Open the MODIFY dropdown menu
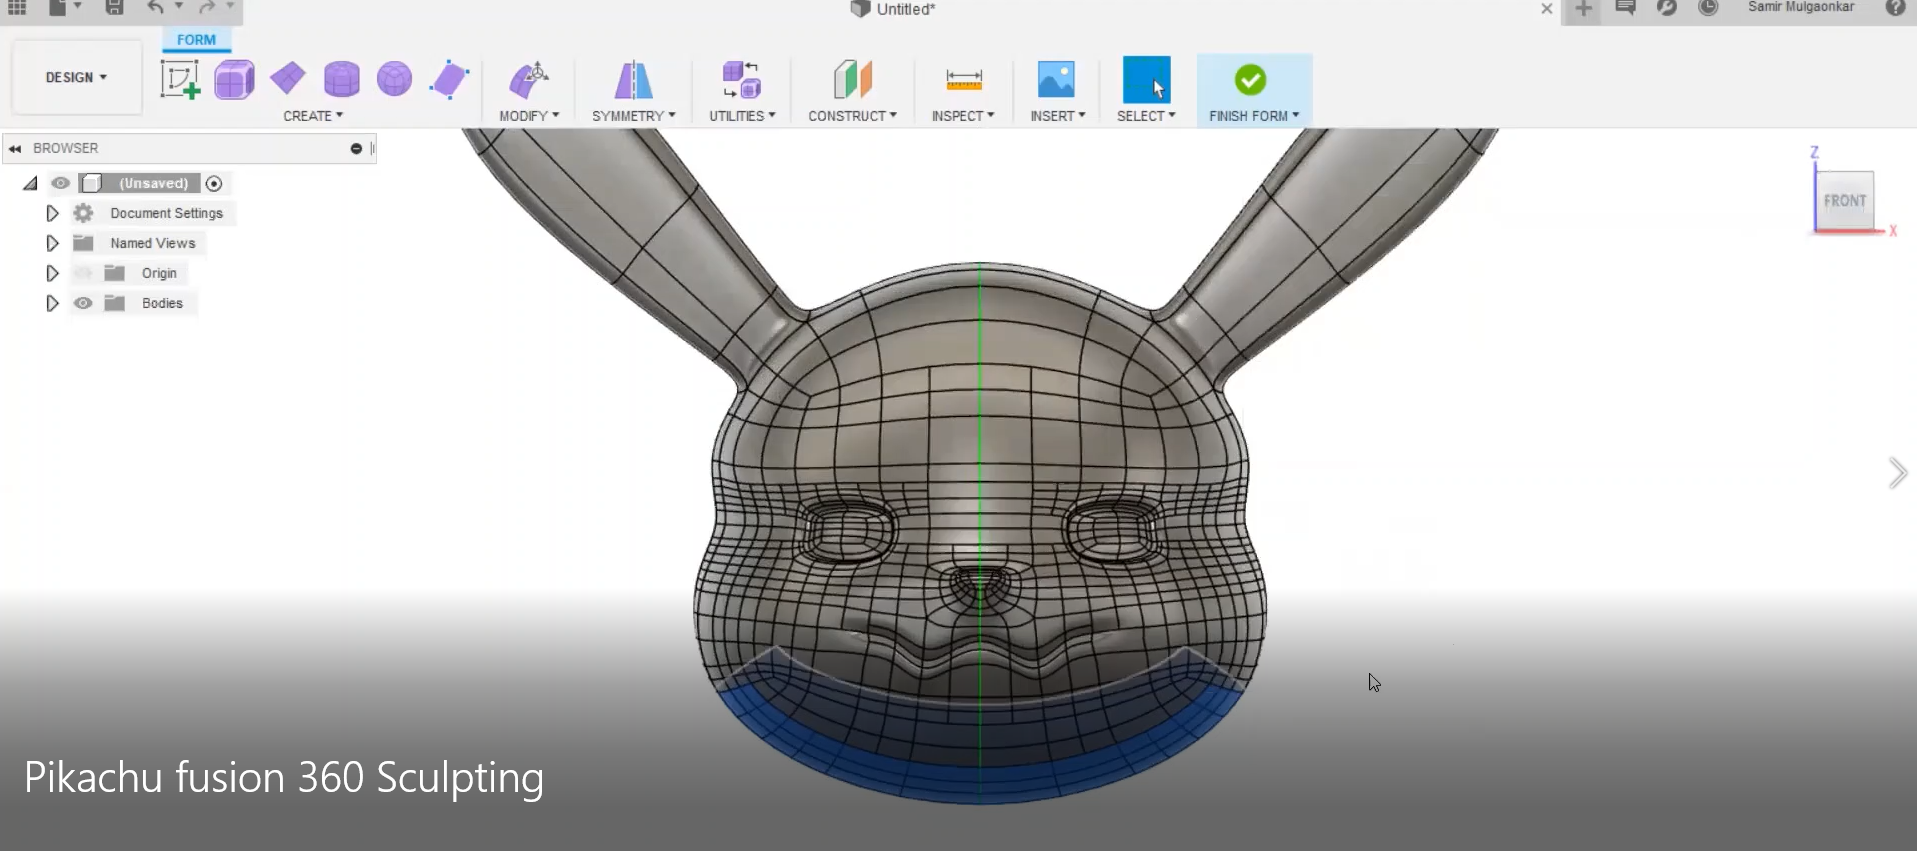This screenshot has width=1917, height=851. pos(529,116)
